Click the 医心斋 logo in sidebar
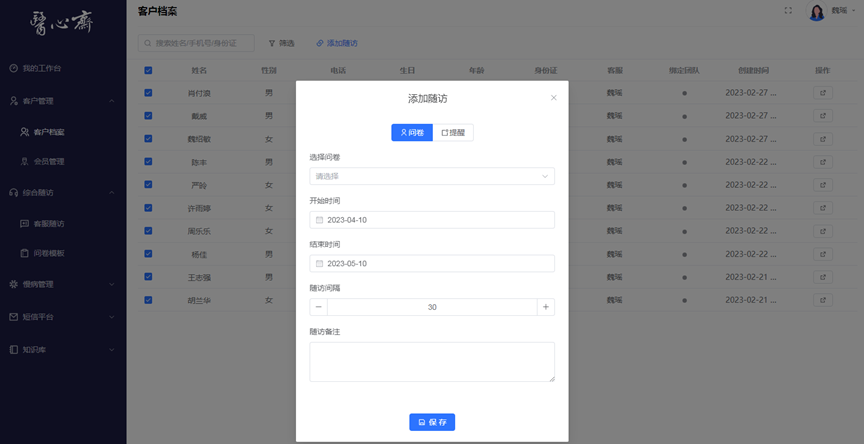Viewport: 864px width, 444px height. click(61, 23)
